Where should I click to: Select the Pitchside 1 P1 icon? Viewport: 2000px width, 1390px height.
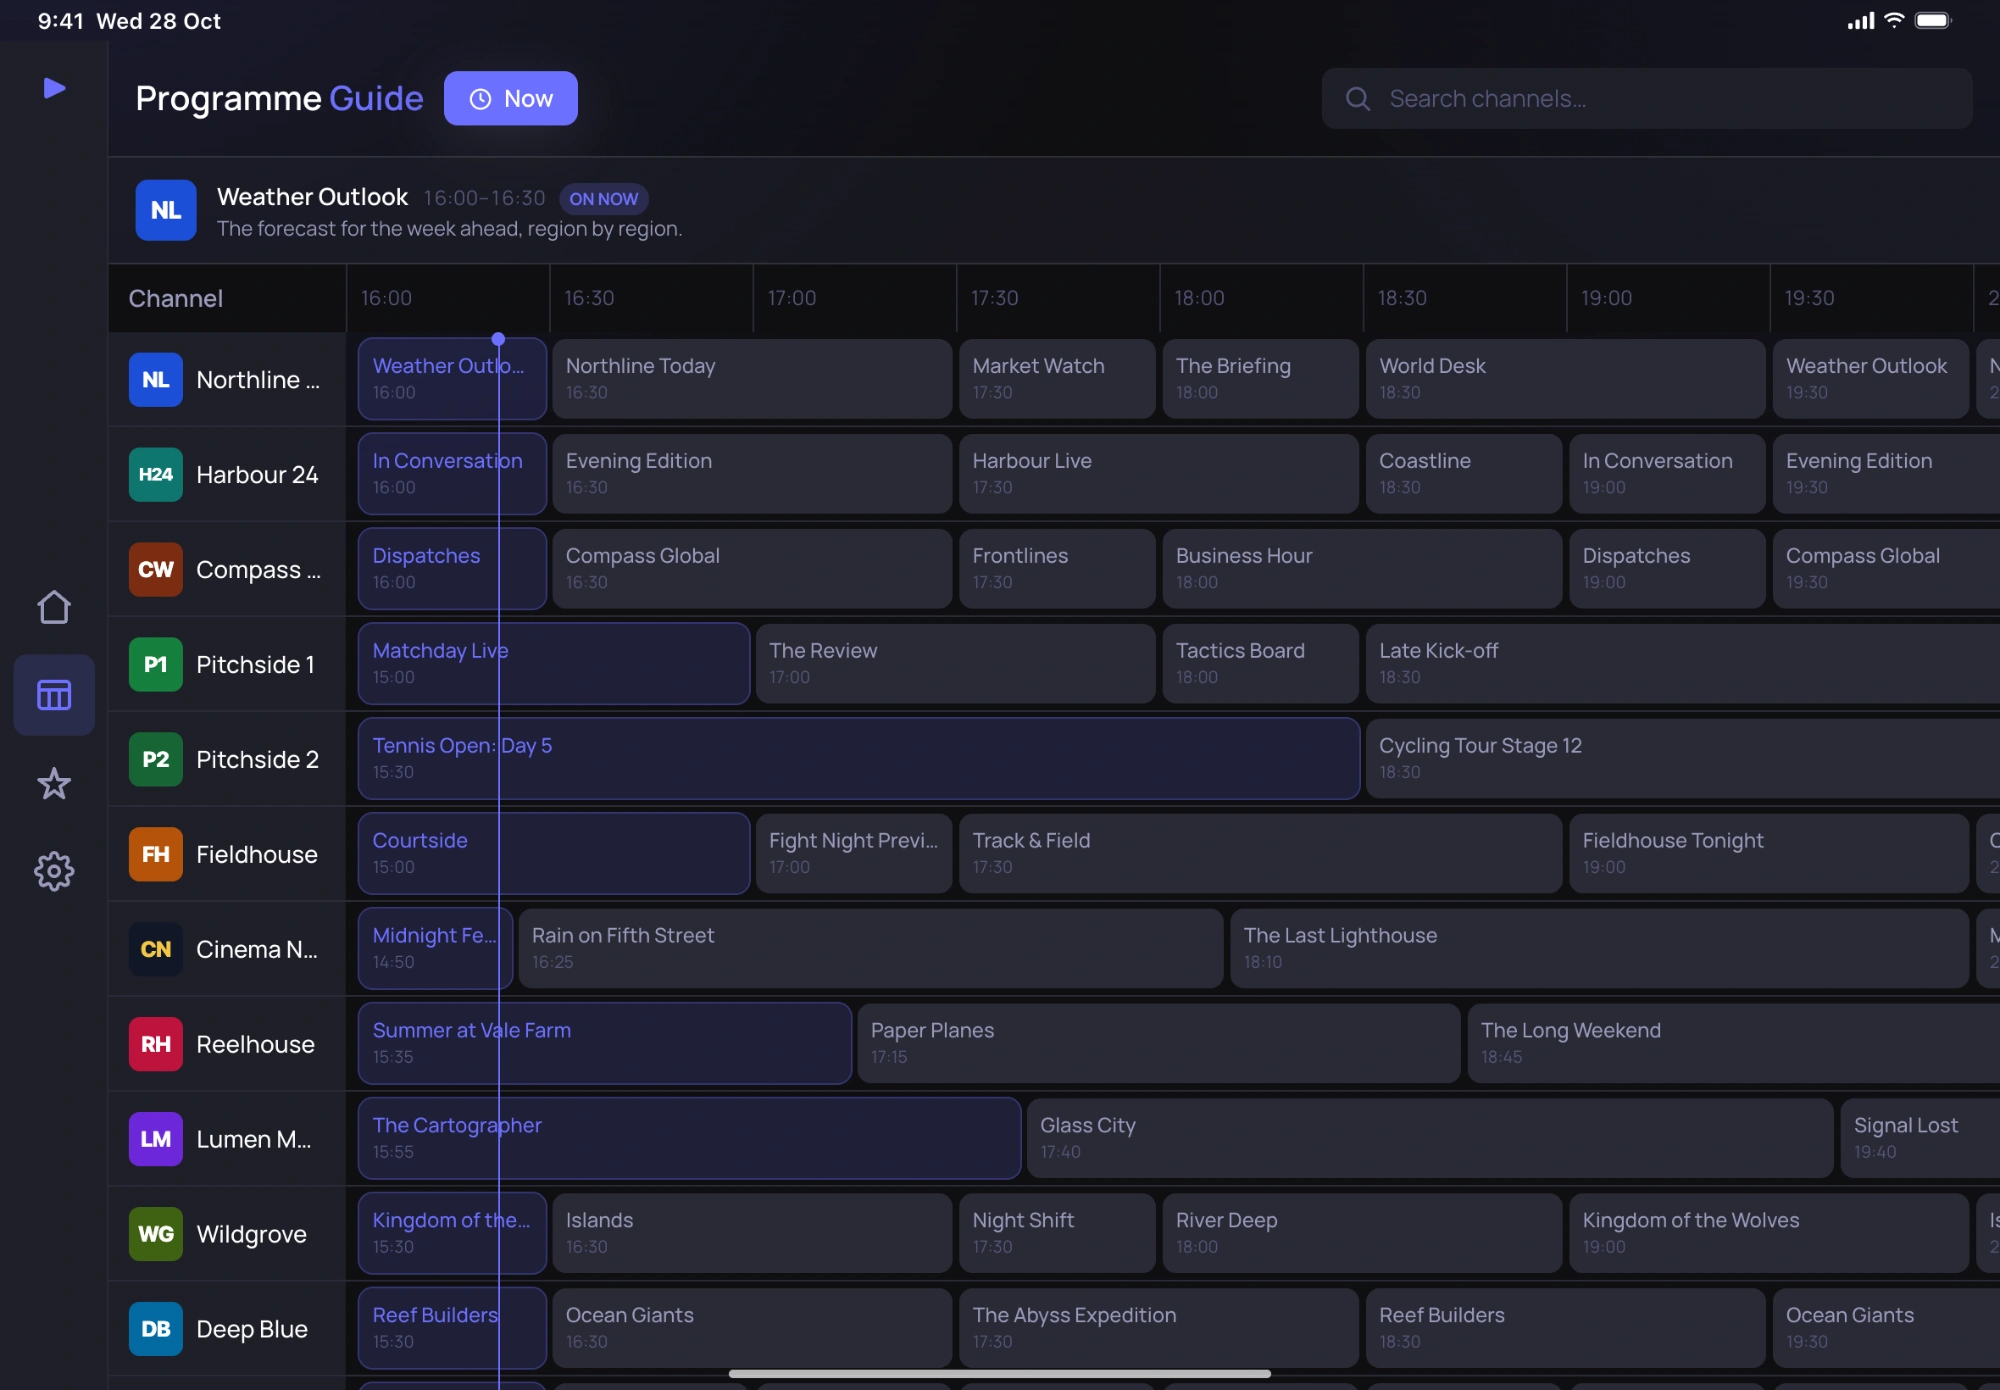(156, 664)
